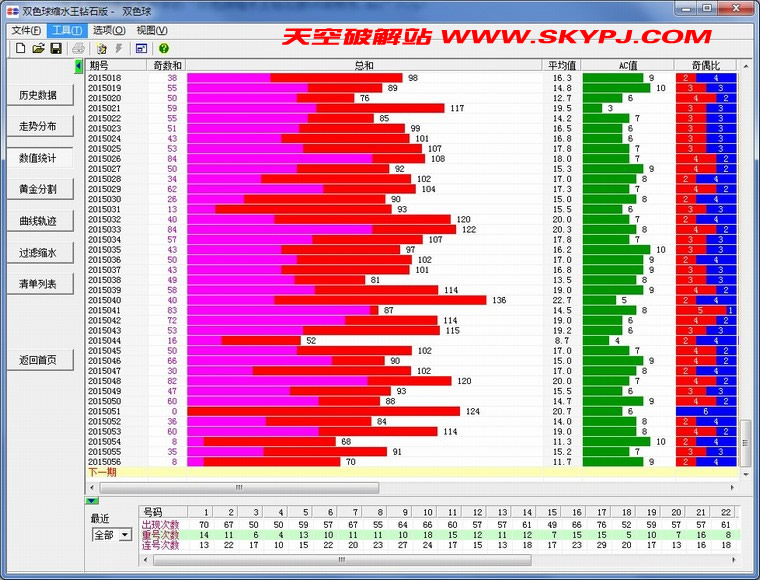
Task: Click the New file toolbar icon
Action: click(x=19, y=48)
